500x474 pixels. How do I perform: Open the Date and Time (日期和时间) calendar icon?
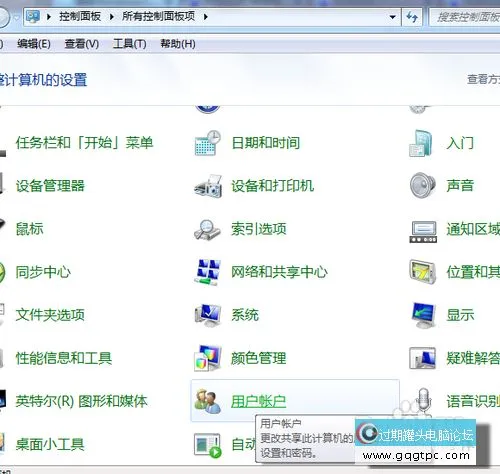point(207,143)
